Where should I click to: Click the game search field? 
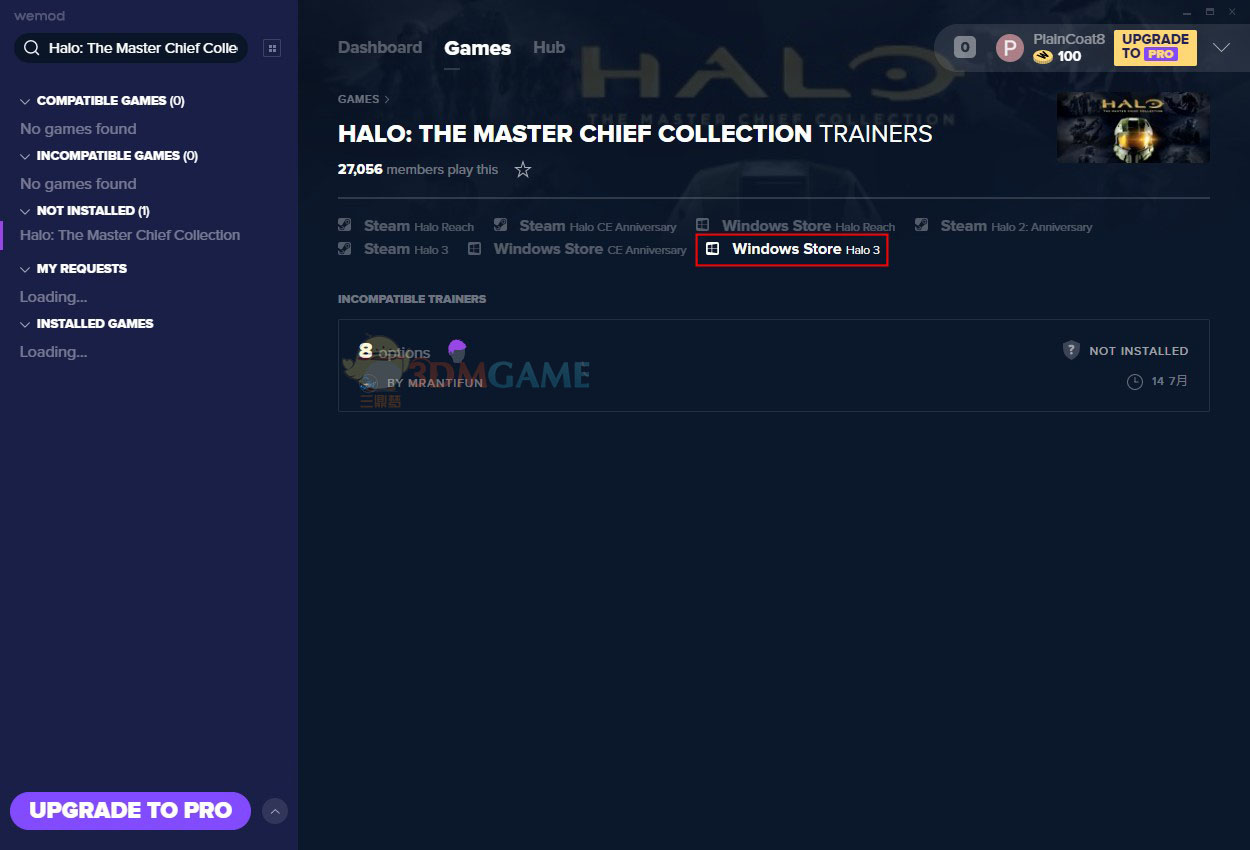[131, 48]
